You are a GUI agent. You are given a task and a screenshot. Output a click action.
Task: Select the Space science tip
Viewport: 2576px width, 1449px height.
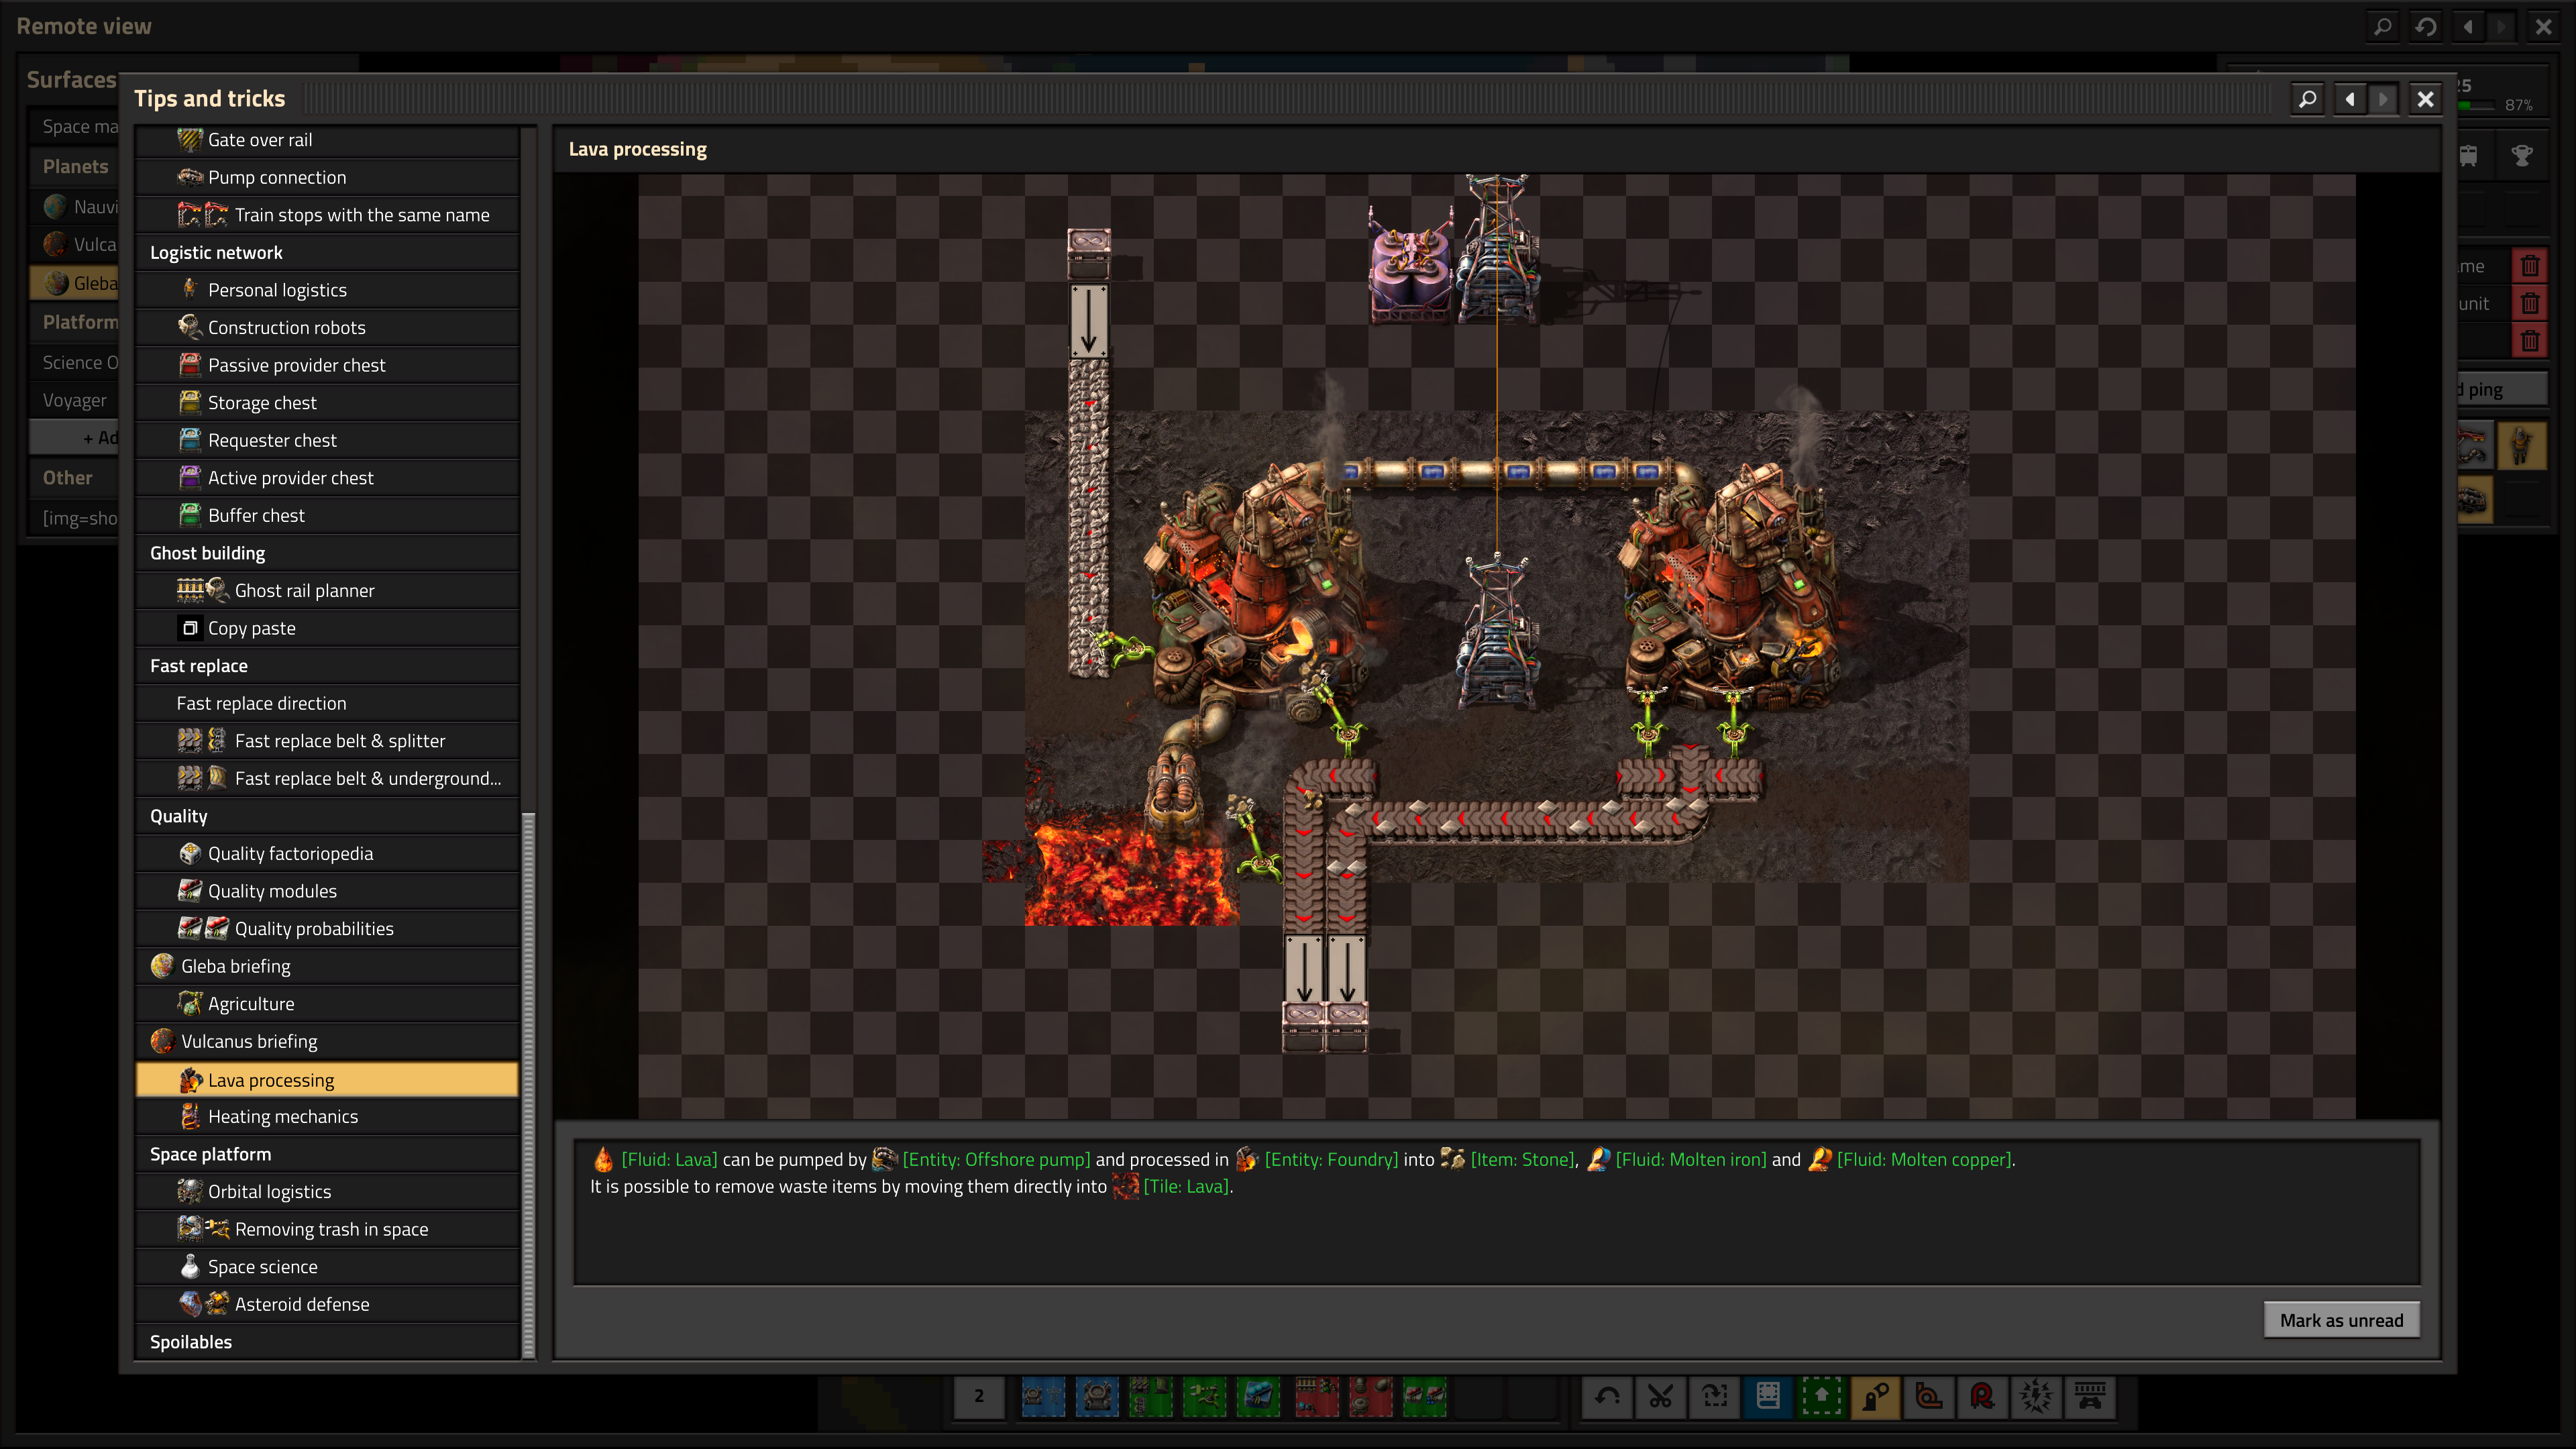328,1267
